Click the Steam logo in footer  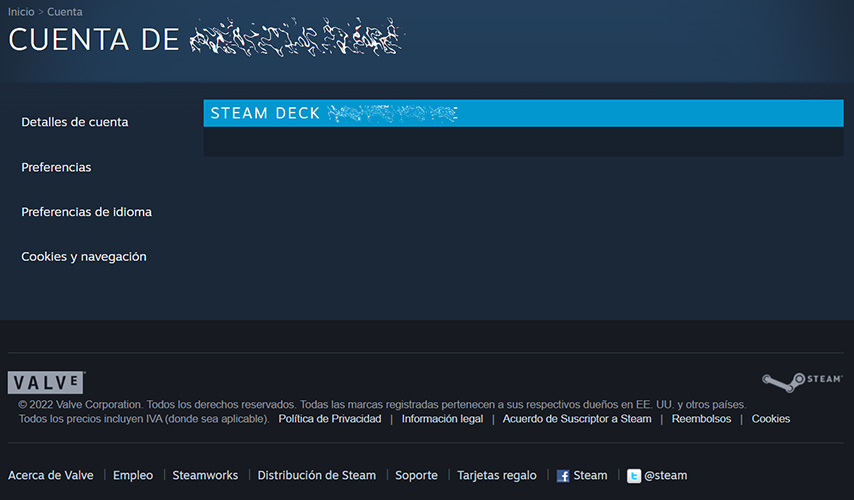pyautogui.click(x=802, y=382)
